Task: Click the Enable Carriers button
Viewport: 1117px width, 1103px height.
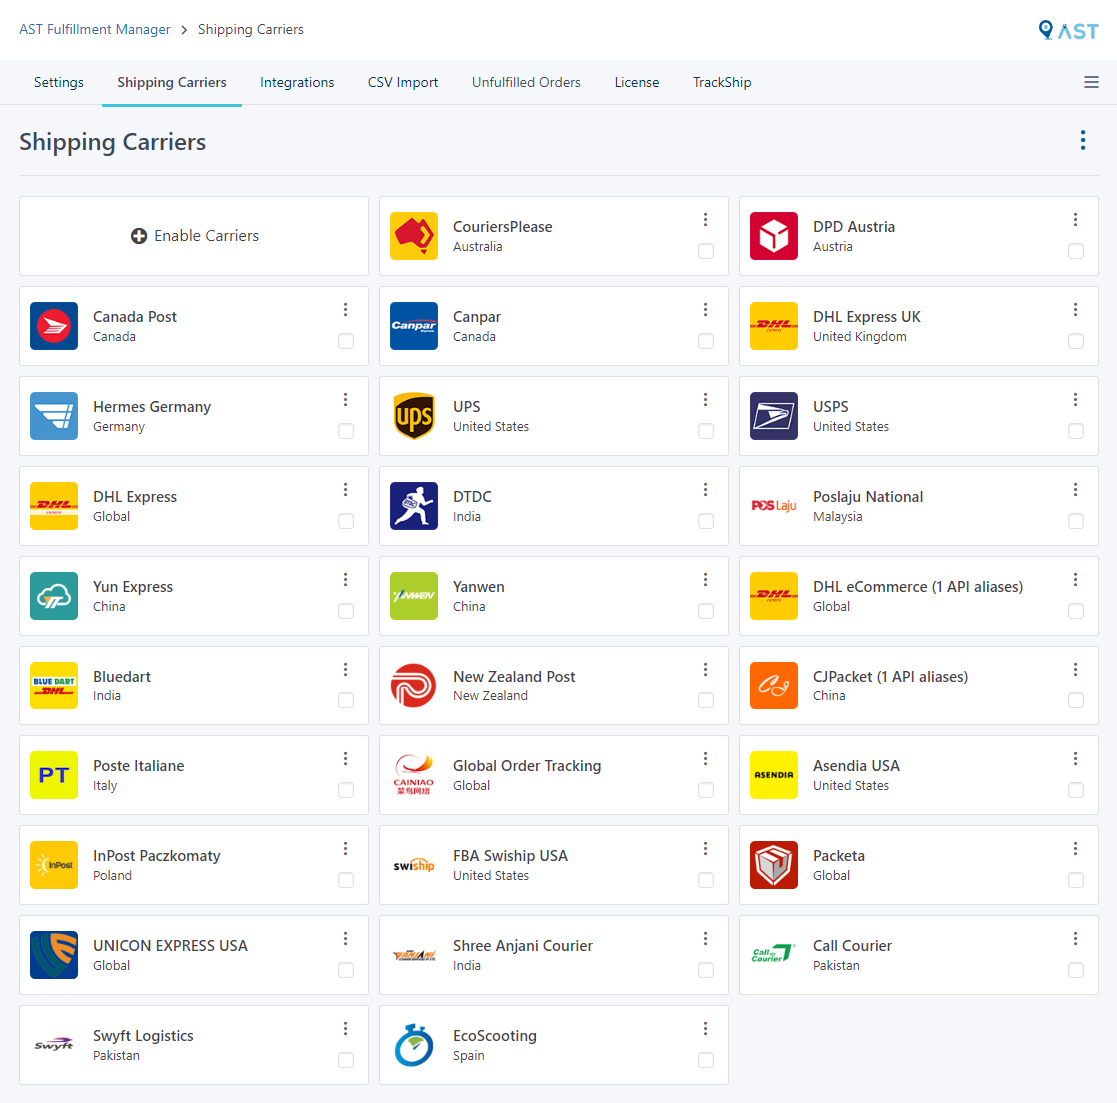Action: 194,236
